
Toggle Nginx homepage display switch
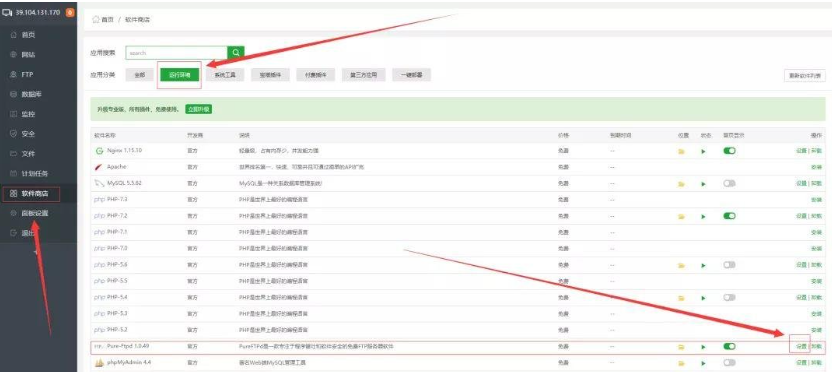click(x=730, y=151)
